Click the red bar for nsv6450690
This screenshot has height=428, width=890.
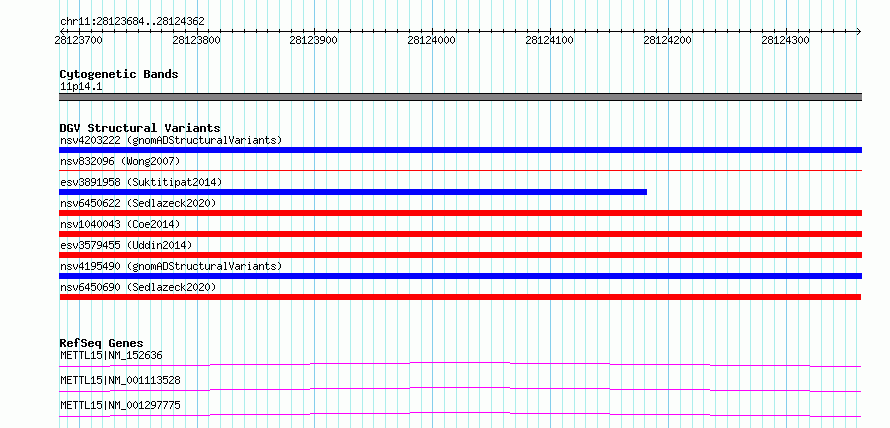click(460, 297)
